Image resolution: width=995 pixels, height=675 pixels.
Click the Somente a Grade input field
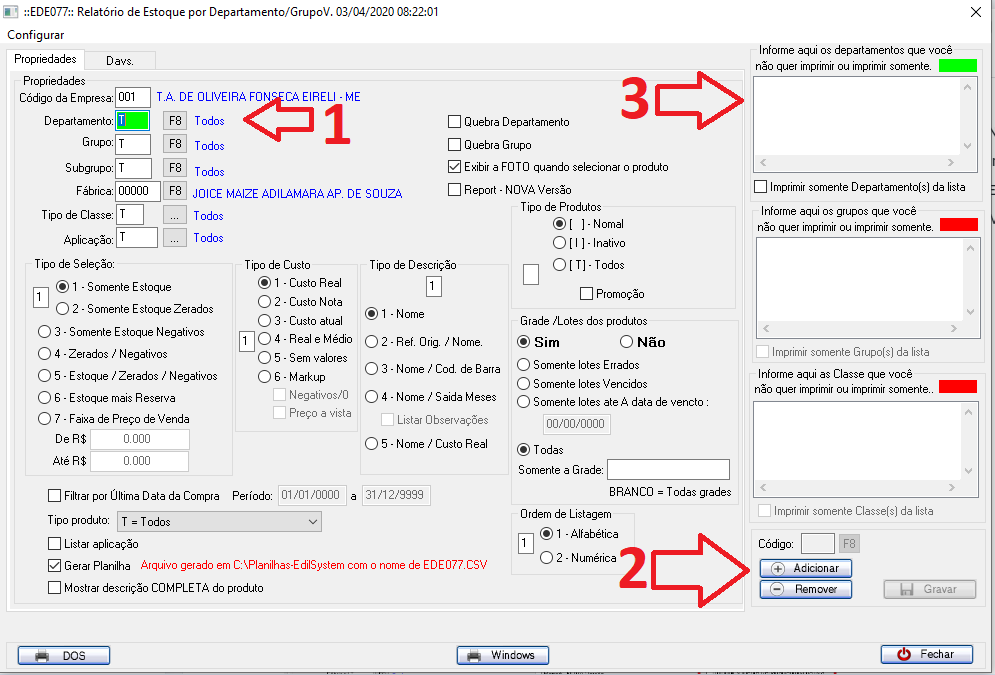tap(668, 470)
